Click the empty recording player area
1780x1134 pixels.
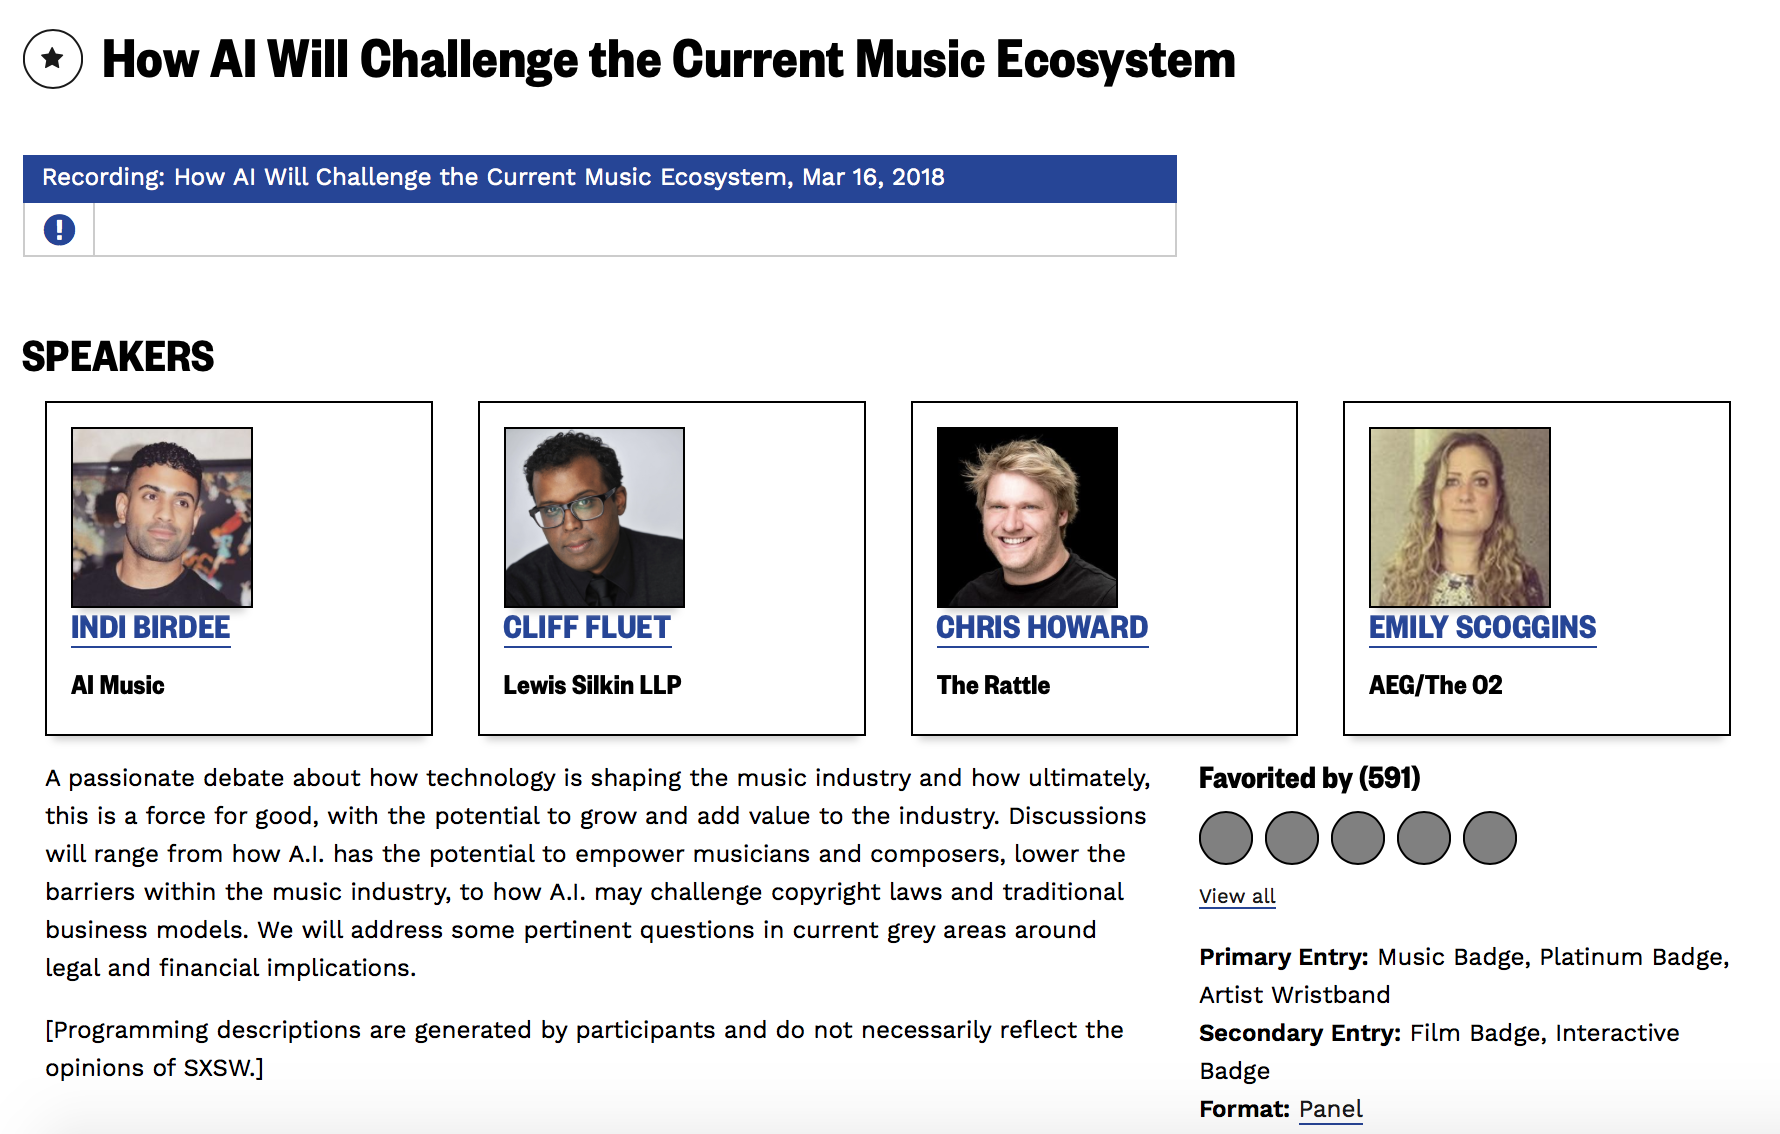pos(635,230)
